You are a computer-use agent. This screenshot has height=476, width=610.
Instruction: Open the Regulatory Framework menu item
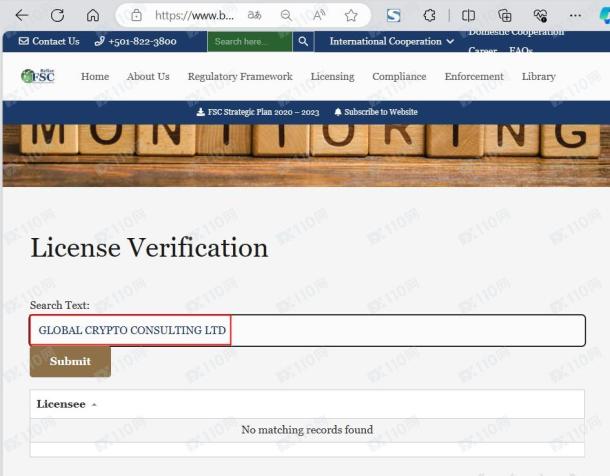point(240,77)
